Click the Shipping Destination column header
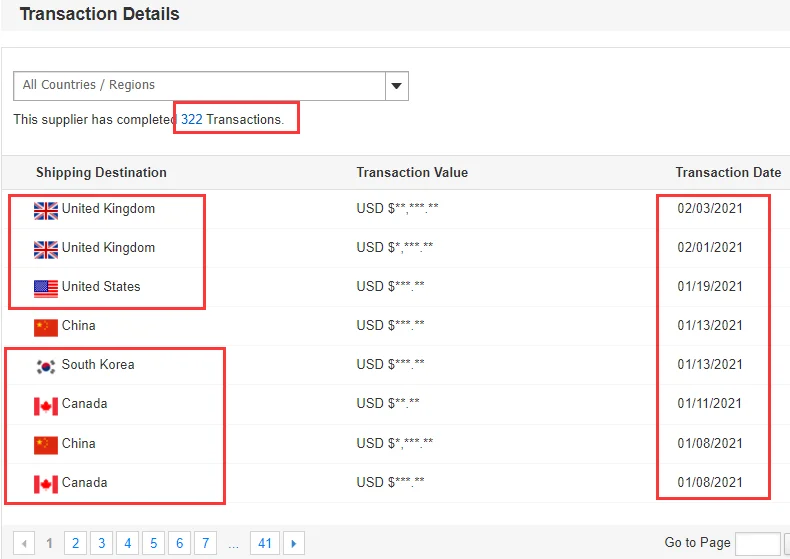 coord(101,172)
